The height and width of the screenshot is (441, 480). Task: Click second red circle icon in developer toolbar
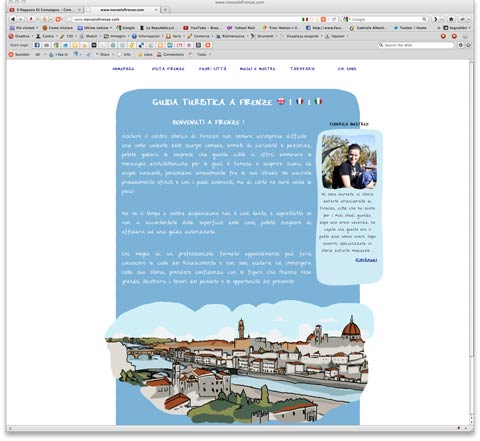coord(454,36)
